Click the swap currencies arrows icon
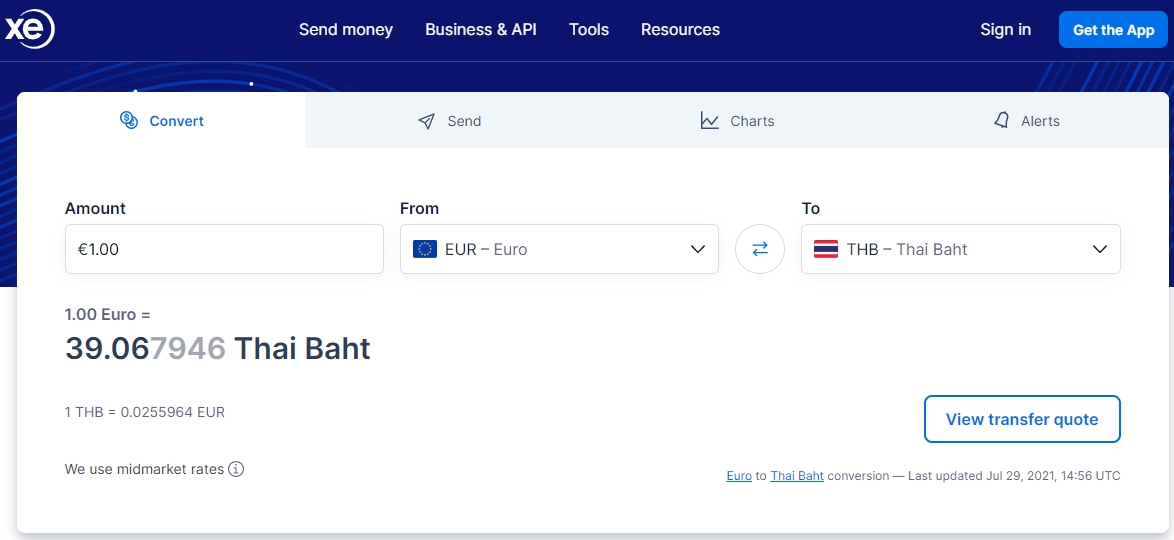This screenshot has height=540, width=1174. [760, 249]
